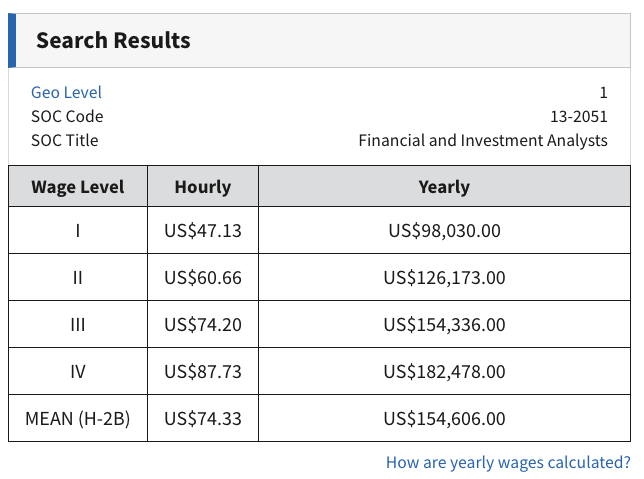This screenshot has height=479, width=644.
Task: Select the Hourly column header
Action: 203,187
